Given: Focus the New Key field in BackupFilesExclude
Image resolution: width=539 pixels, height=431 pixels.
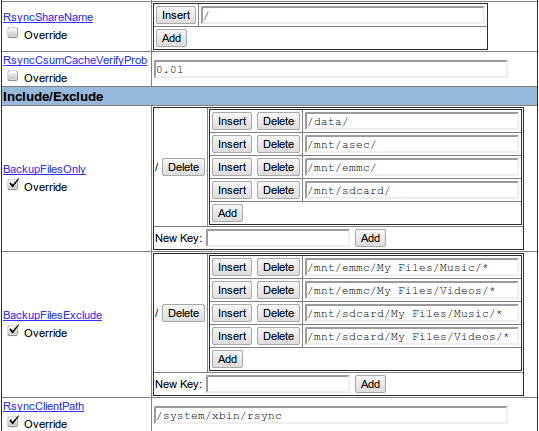Looking at the screenshot, I should click(x=278, y=384).
